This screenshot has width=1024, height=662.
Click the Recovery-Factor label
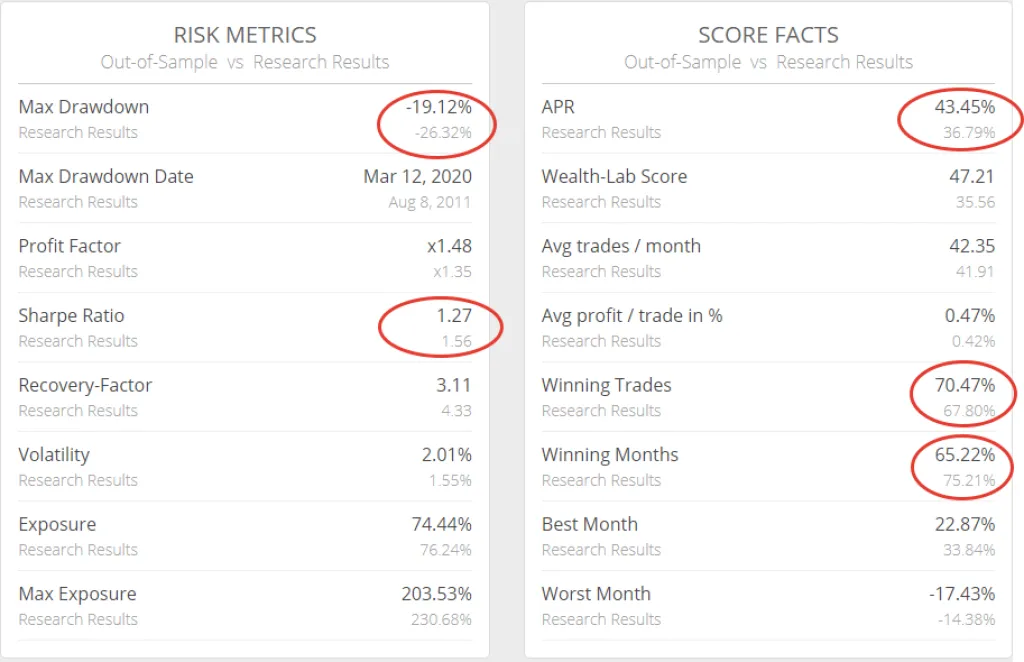[83, 385]
